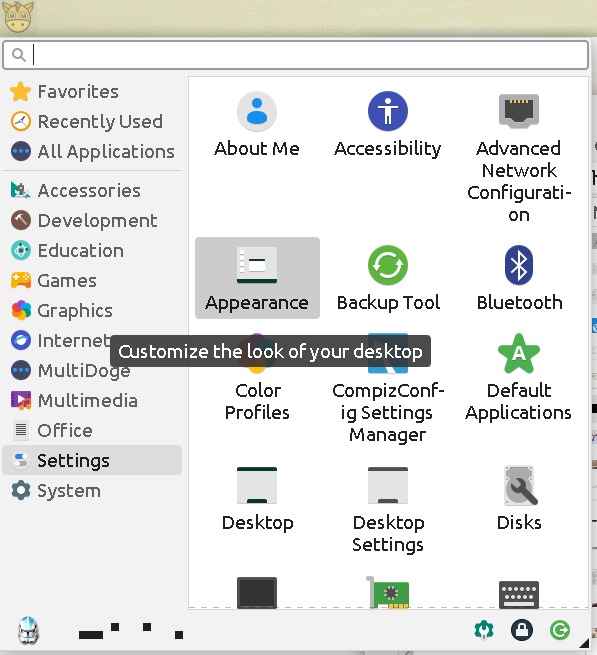Open the dark monitor icon item
597x655 pixels.
pyautogui.click(x=257, y=592)
